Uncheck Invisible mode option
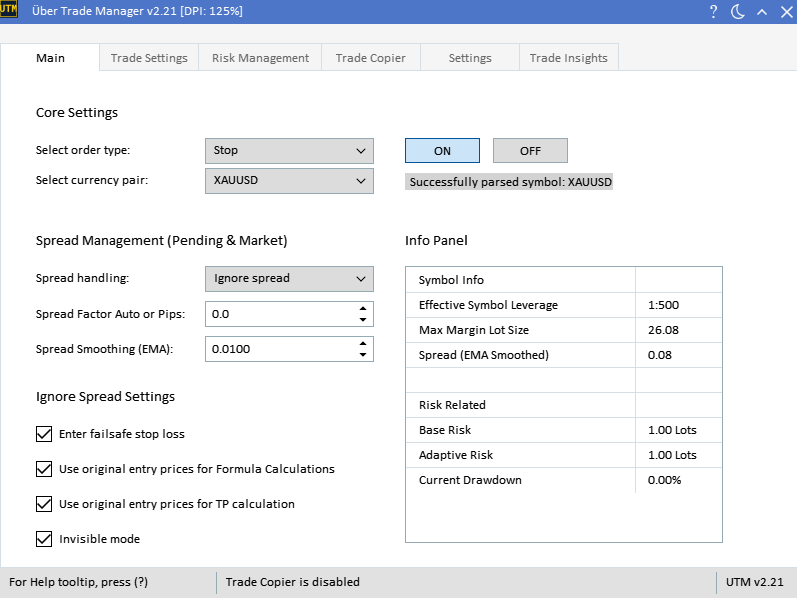 [44, 539]
